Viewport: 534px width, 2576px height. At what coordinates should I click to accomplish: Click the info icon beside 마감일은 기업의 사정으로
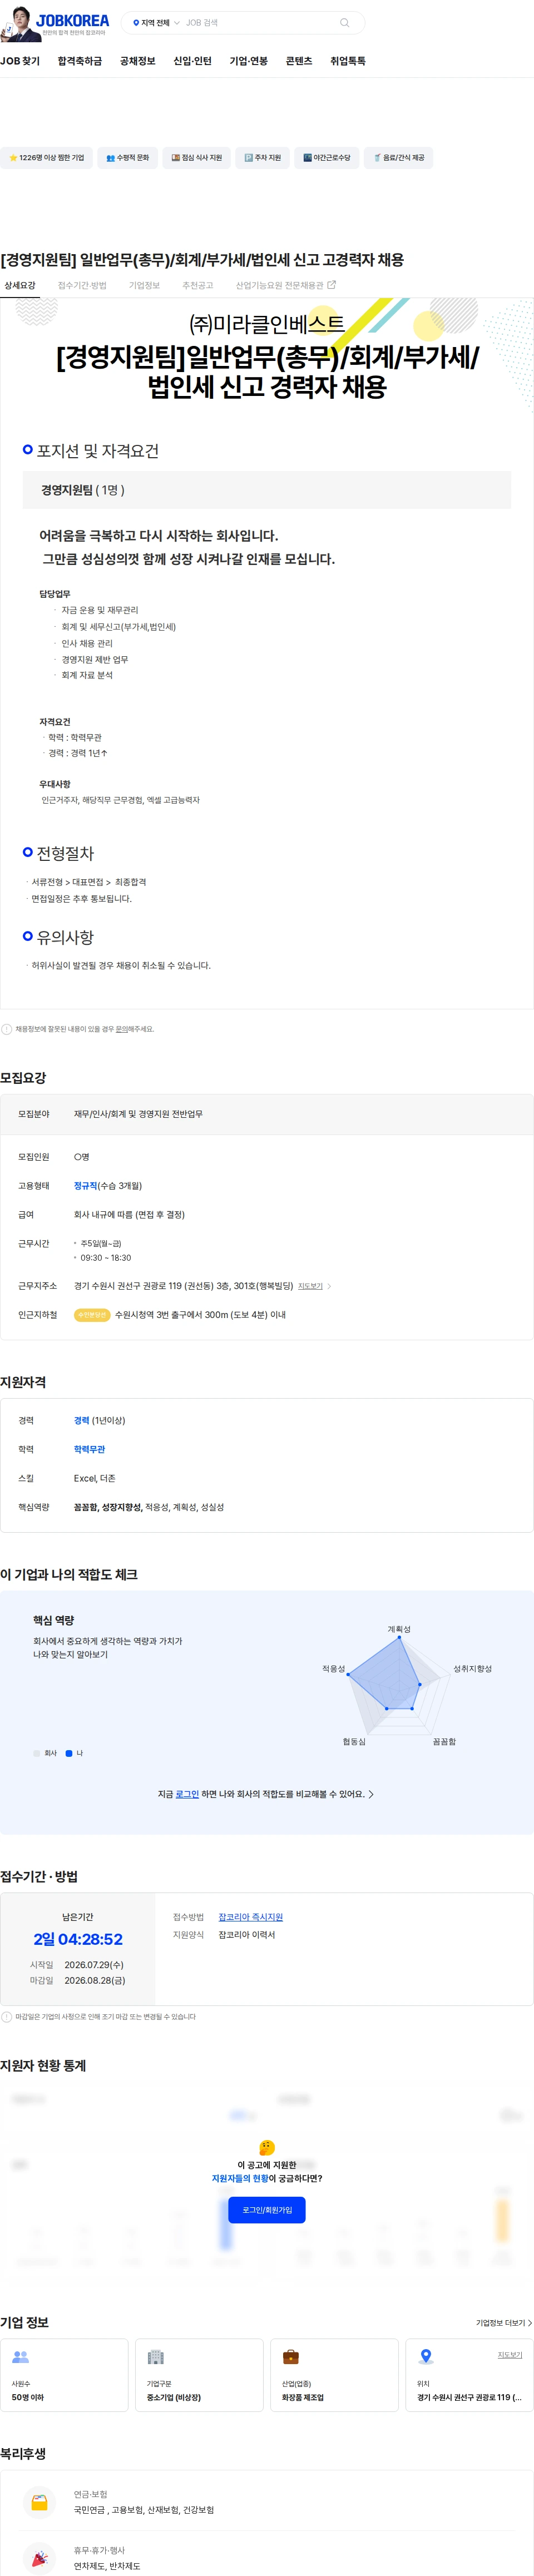click(7, 2017)
